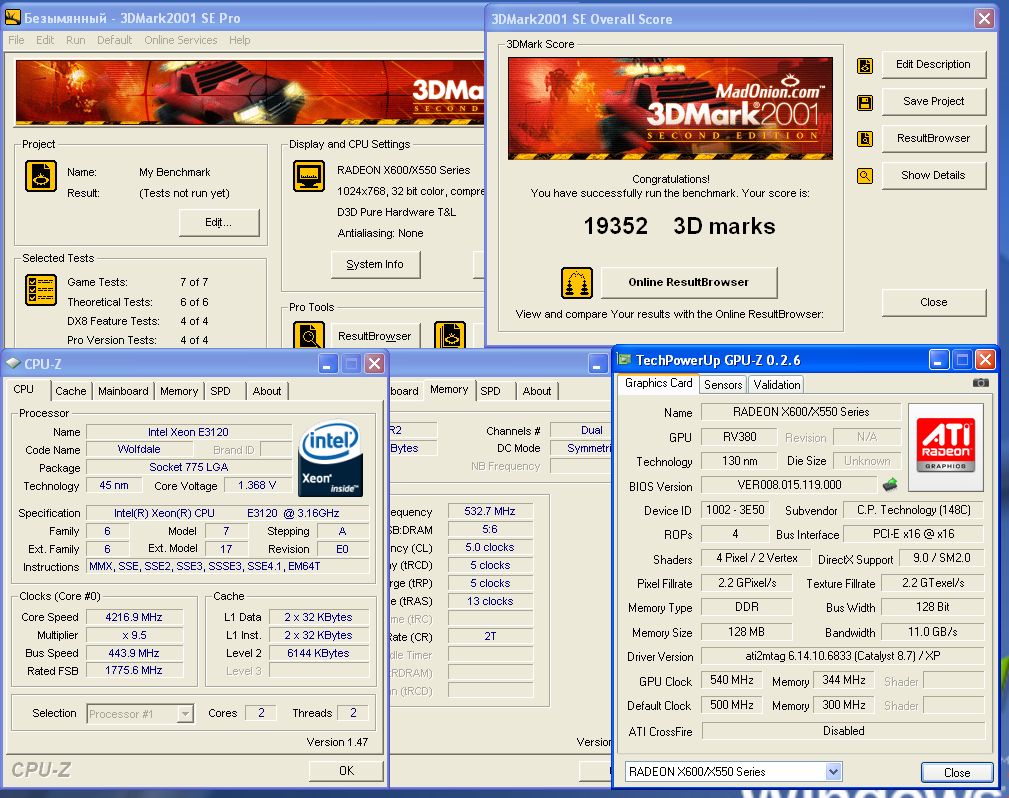Viewport: 1009px width, 798px height.
Task: Click Edit Description button
Action: (933, 64)
